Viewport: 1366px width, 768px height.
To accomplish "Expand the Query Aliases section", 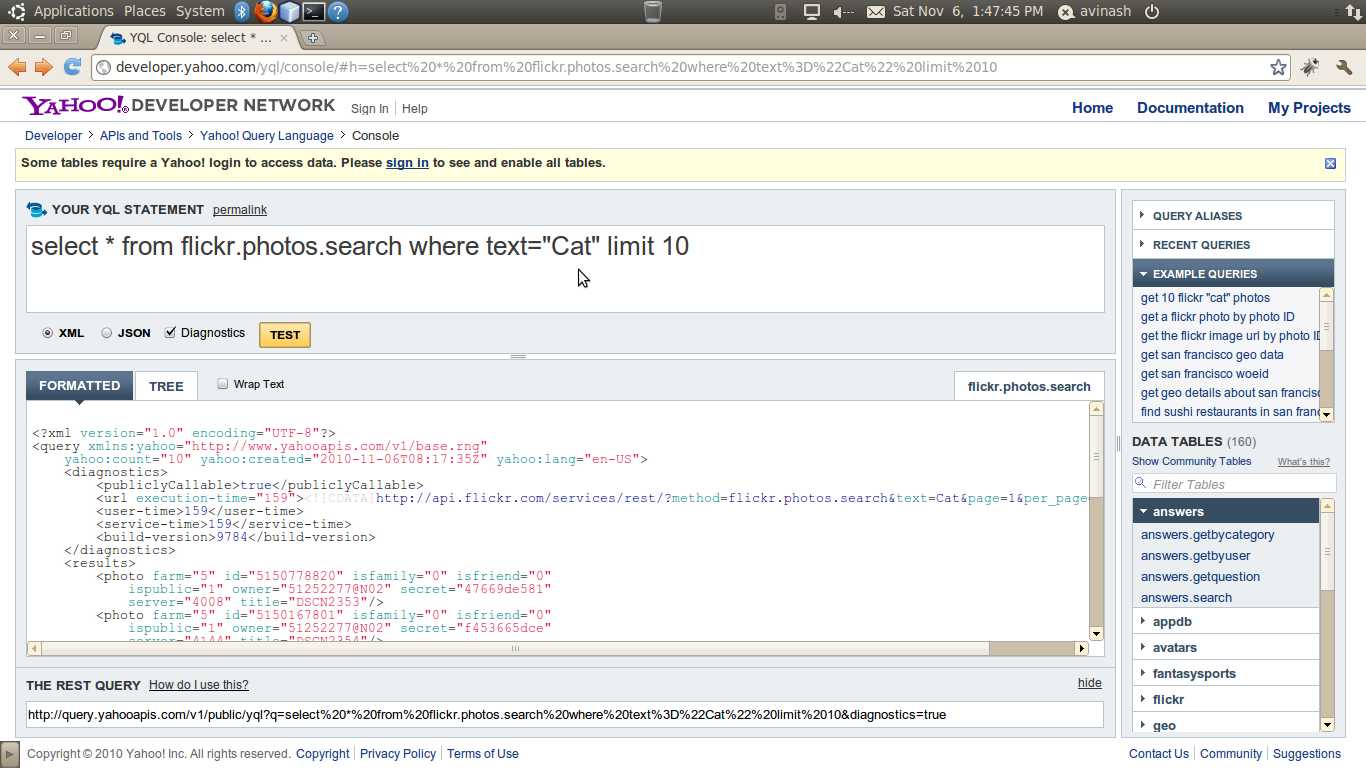I will click(1233, 215).
